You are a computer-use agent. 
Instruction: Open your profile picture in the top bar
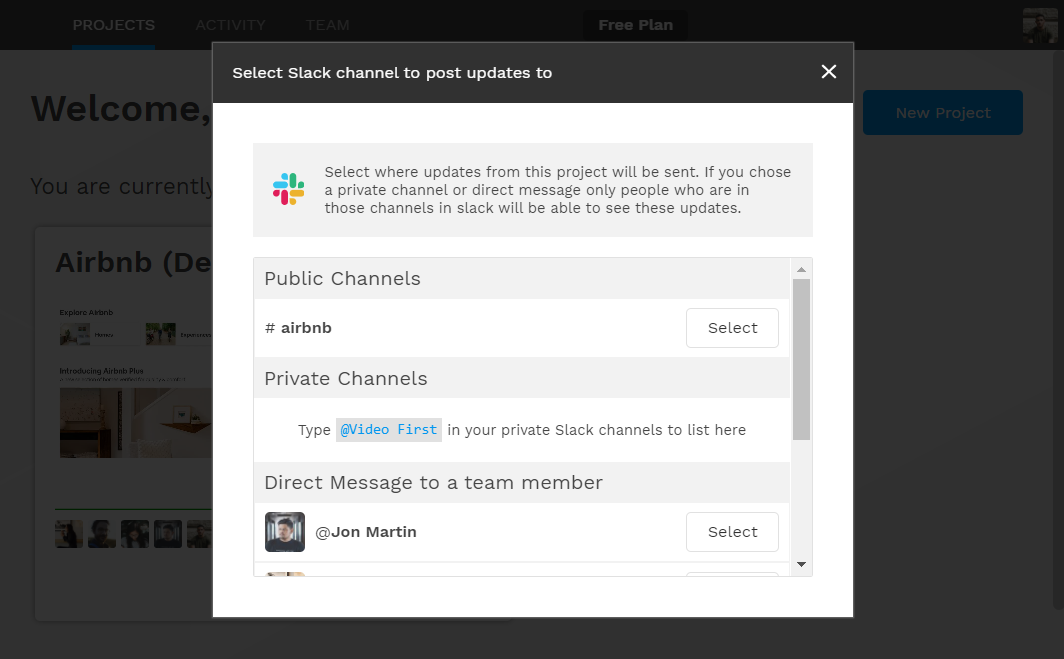pos(1040,25)
